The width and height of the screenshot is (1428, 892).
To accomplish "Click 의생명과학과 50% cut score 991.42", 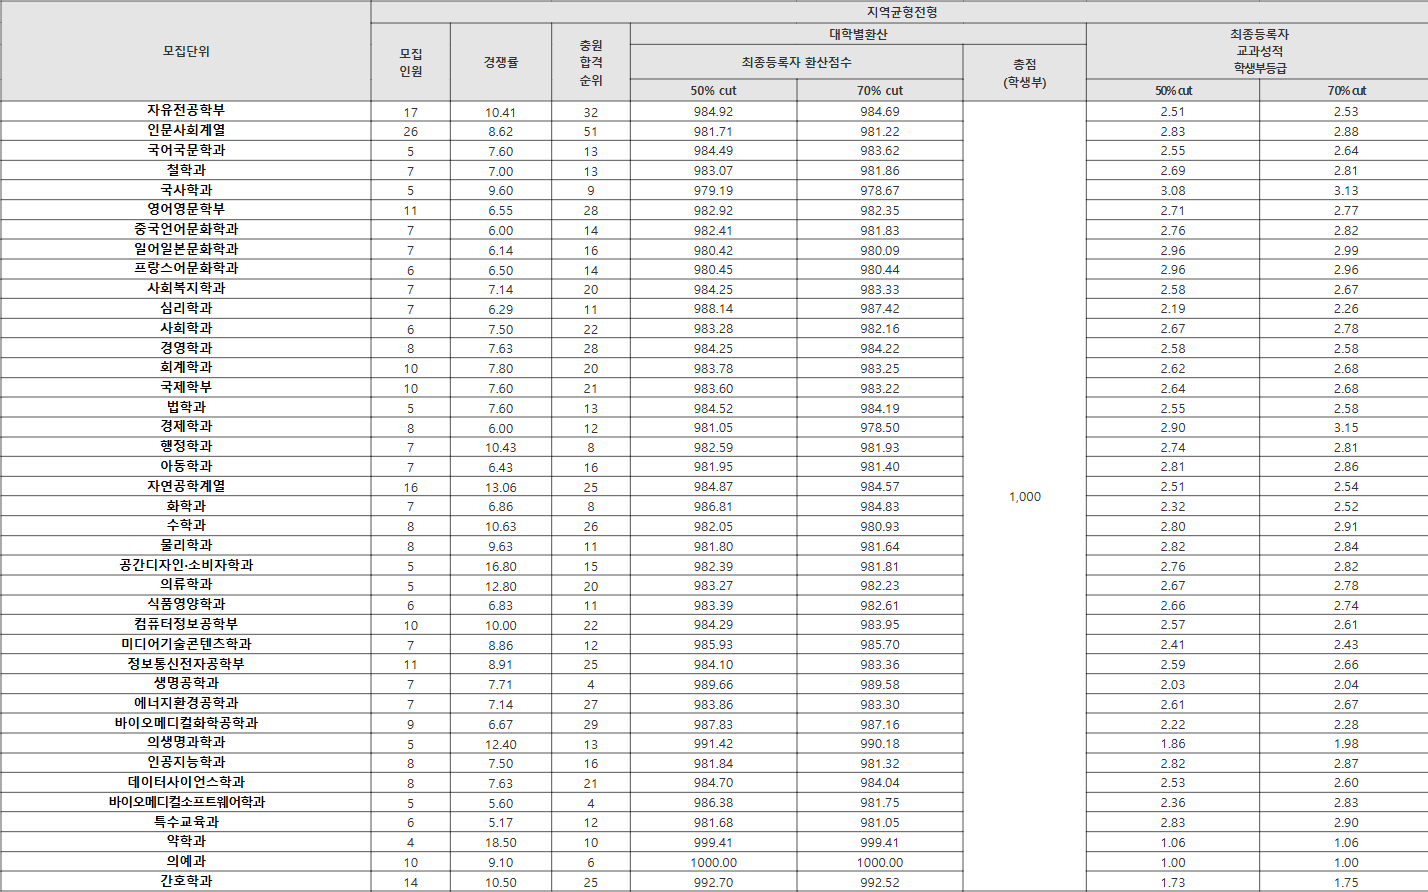I will 713,744.
